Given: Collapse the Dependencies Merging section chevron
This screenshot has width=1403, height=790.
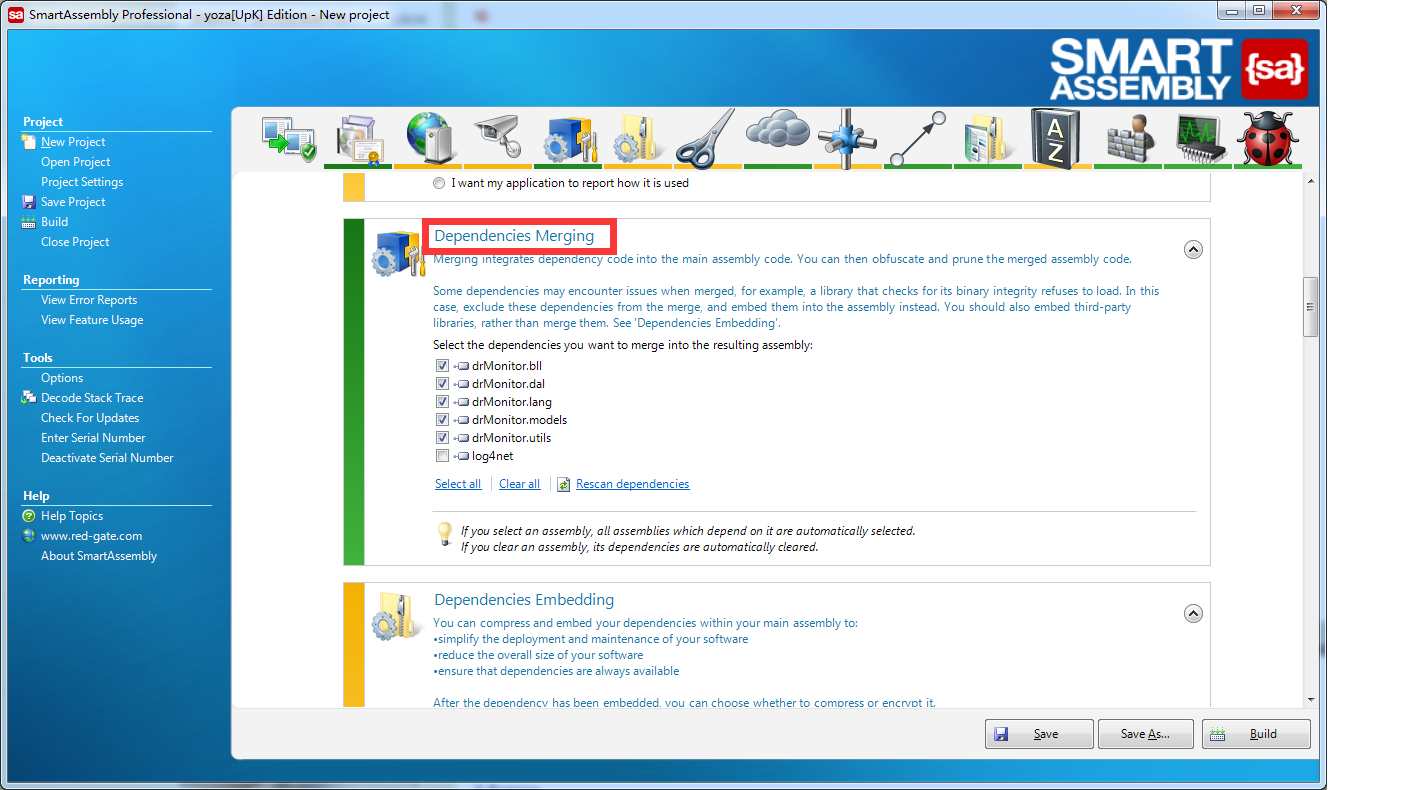Looking at the screenshot, I should click(1193, 250).
